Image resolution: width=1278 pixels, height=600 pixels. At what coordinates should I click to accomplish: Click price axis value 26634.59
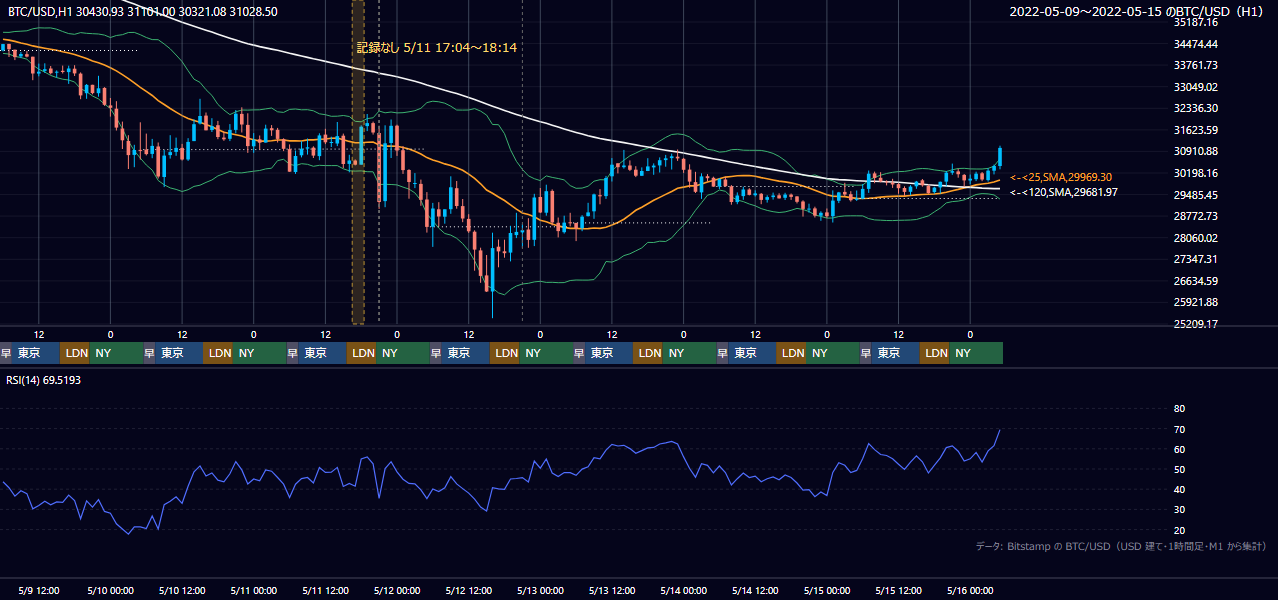tap(1196, 281)
